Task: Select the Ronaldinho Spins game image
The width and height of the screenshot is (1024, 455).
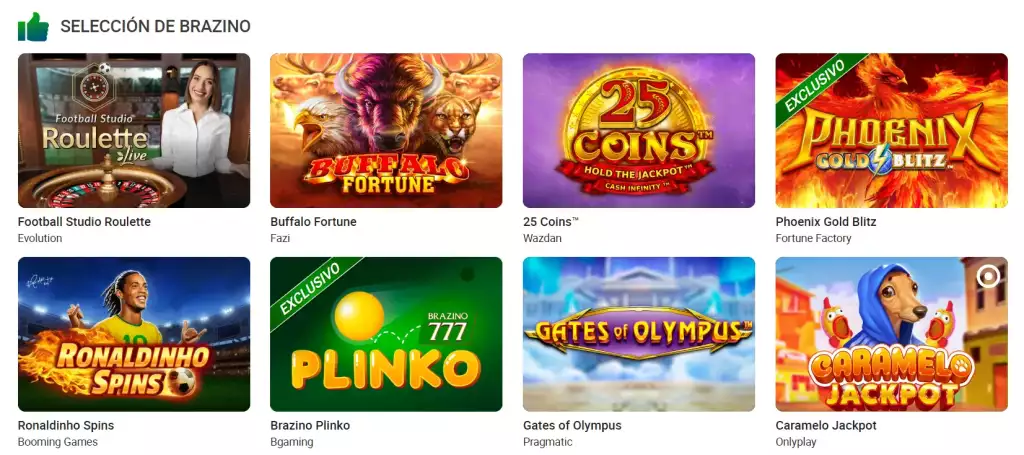Action: [134, 334]
